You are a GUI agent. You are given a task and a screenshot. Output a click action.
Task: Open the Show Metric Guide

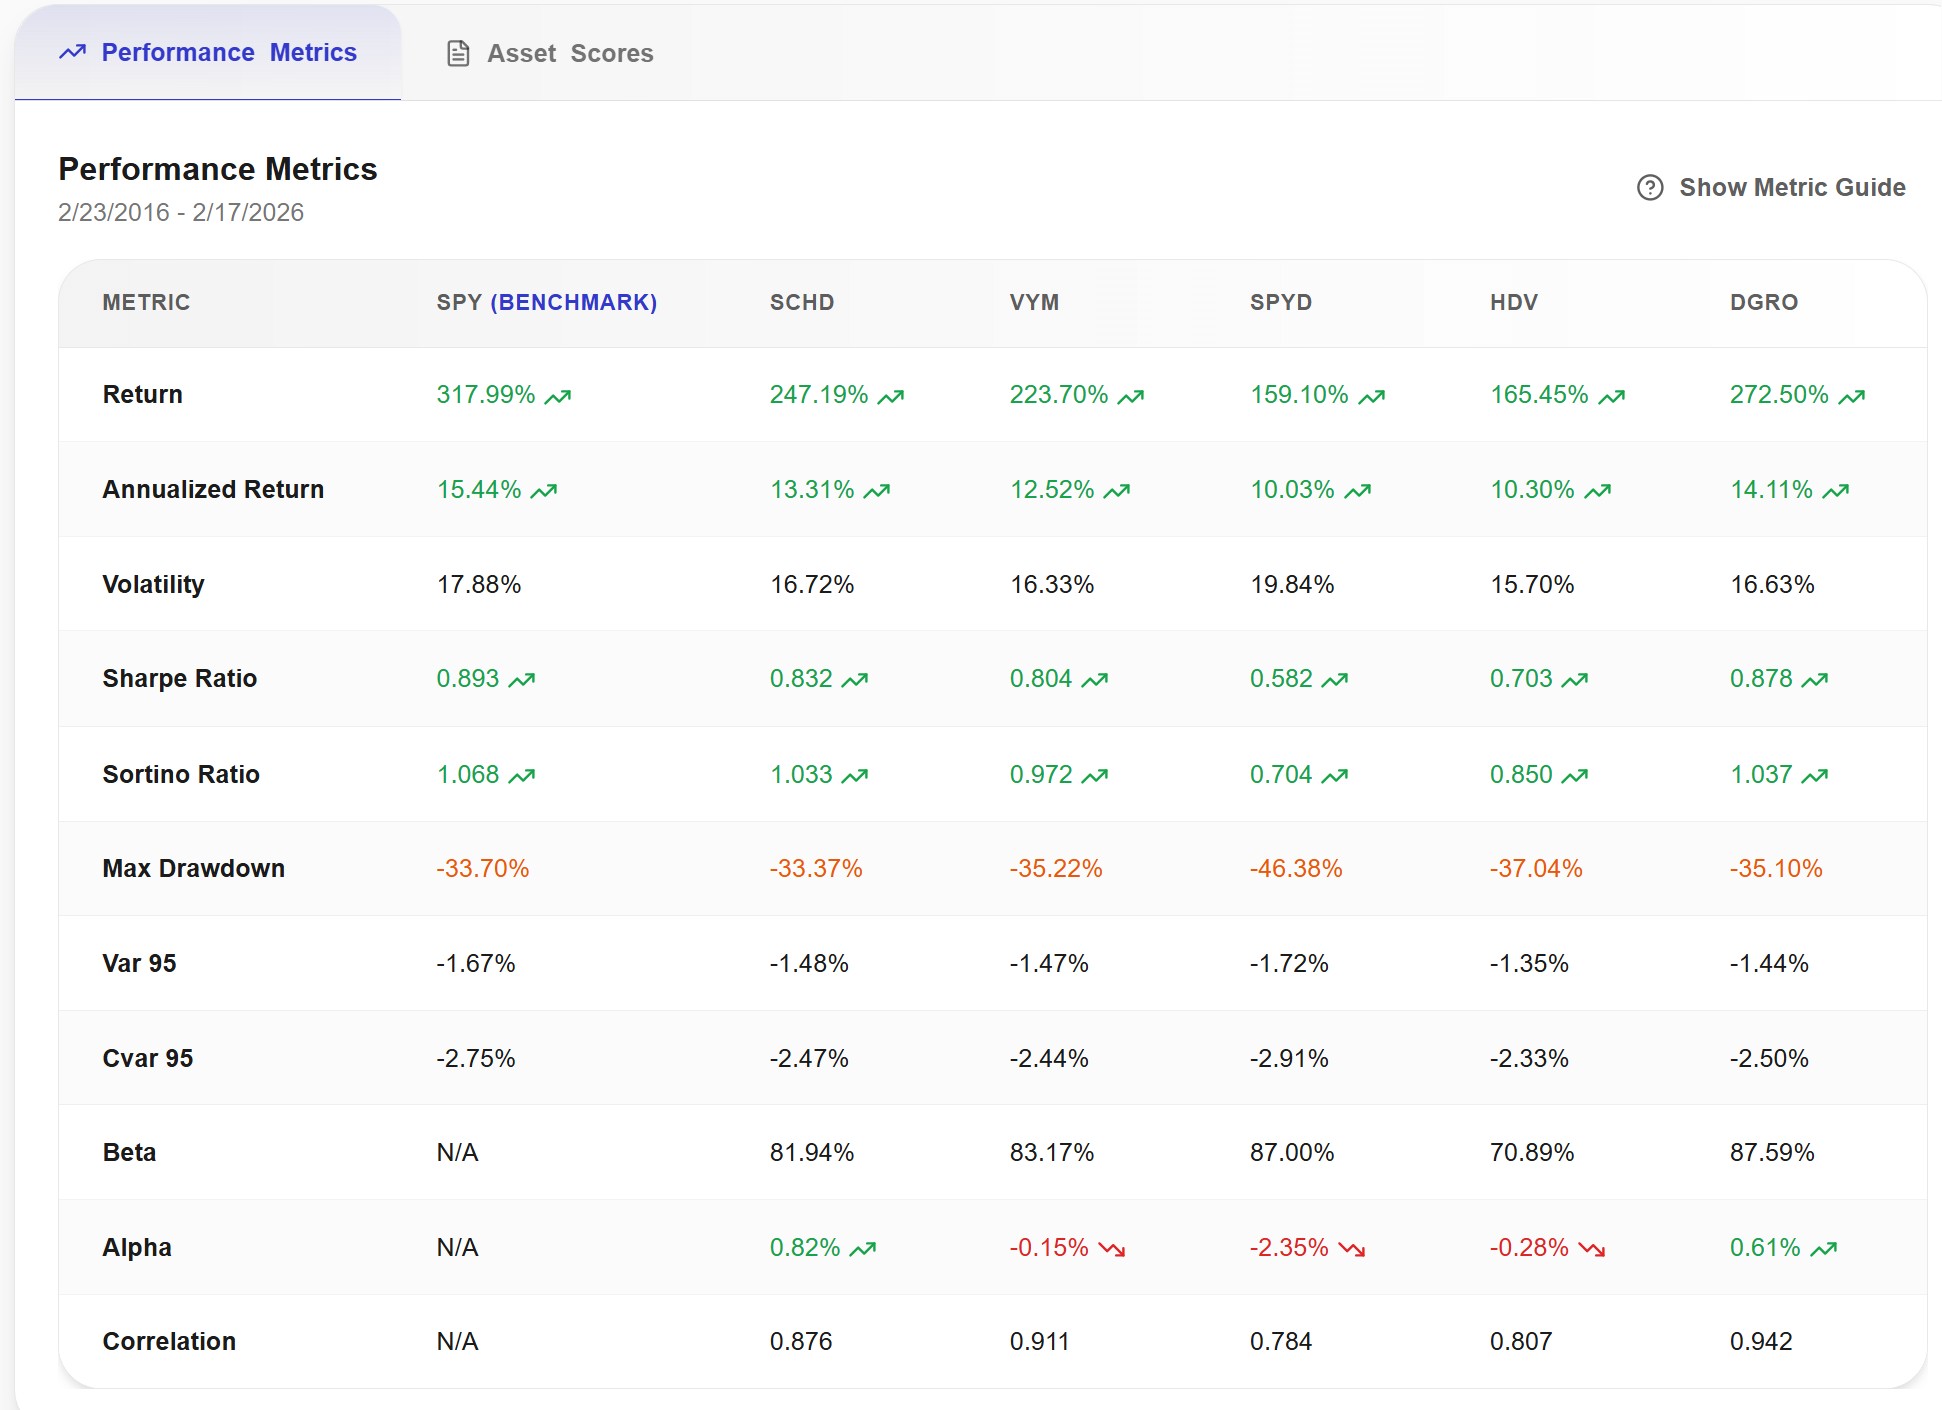[x=1792, y=187]
